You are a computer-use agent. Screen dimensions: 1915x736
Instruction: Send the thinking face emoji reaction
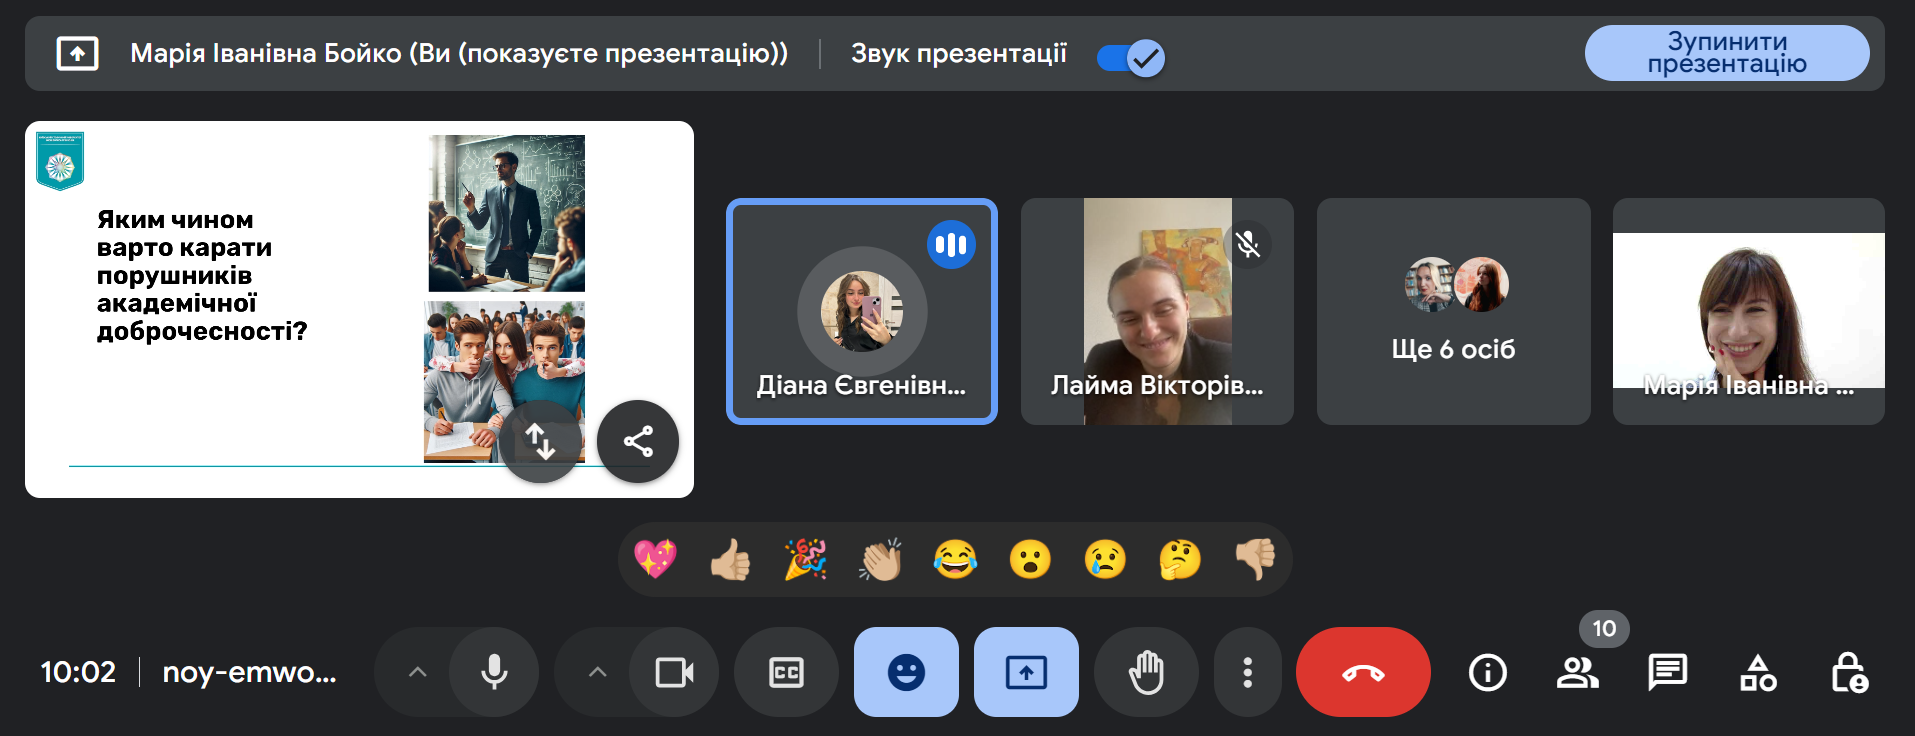coord(1180,559)
